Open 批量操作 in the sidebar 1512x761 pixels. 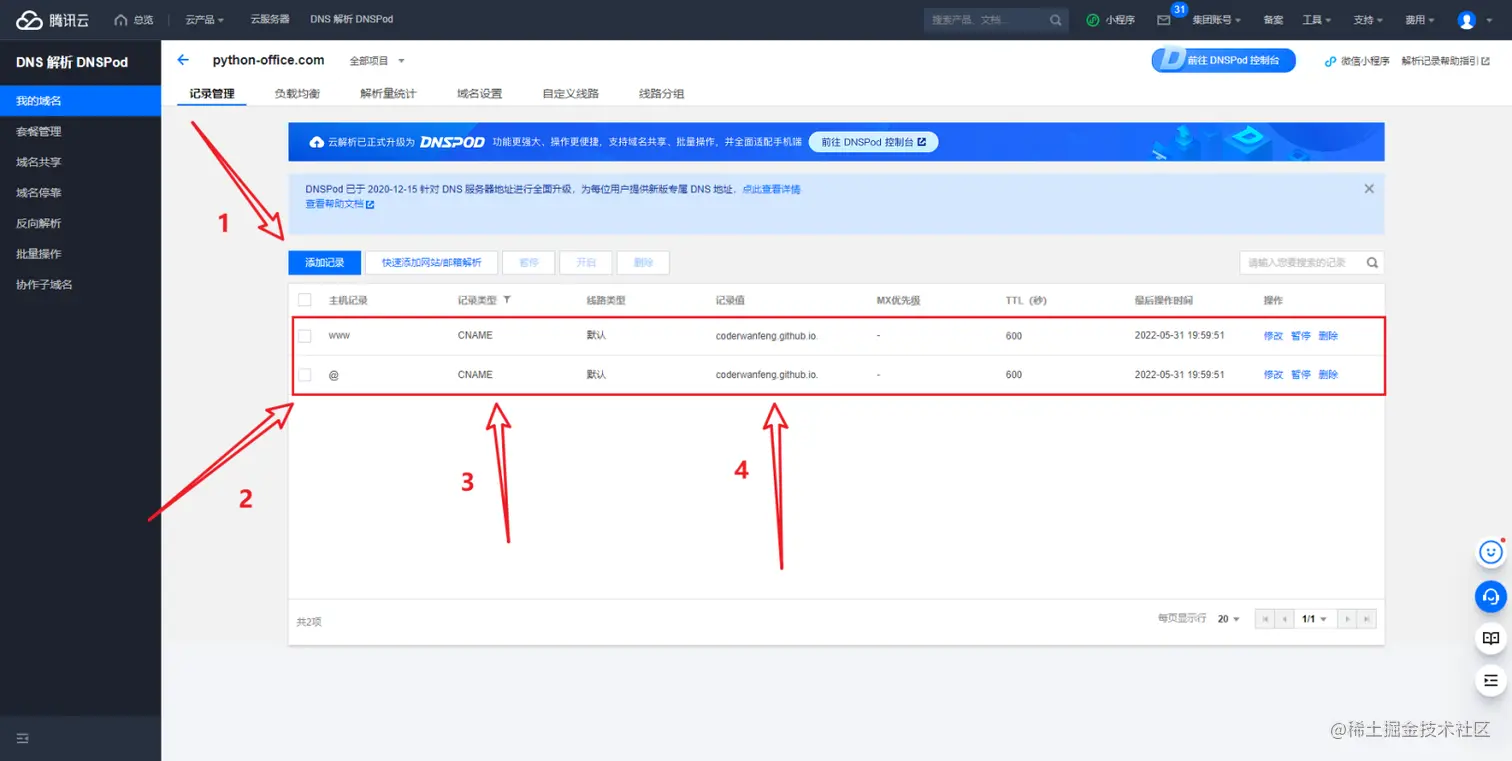point(80,254)
